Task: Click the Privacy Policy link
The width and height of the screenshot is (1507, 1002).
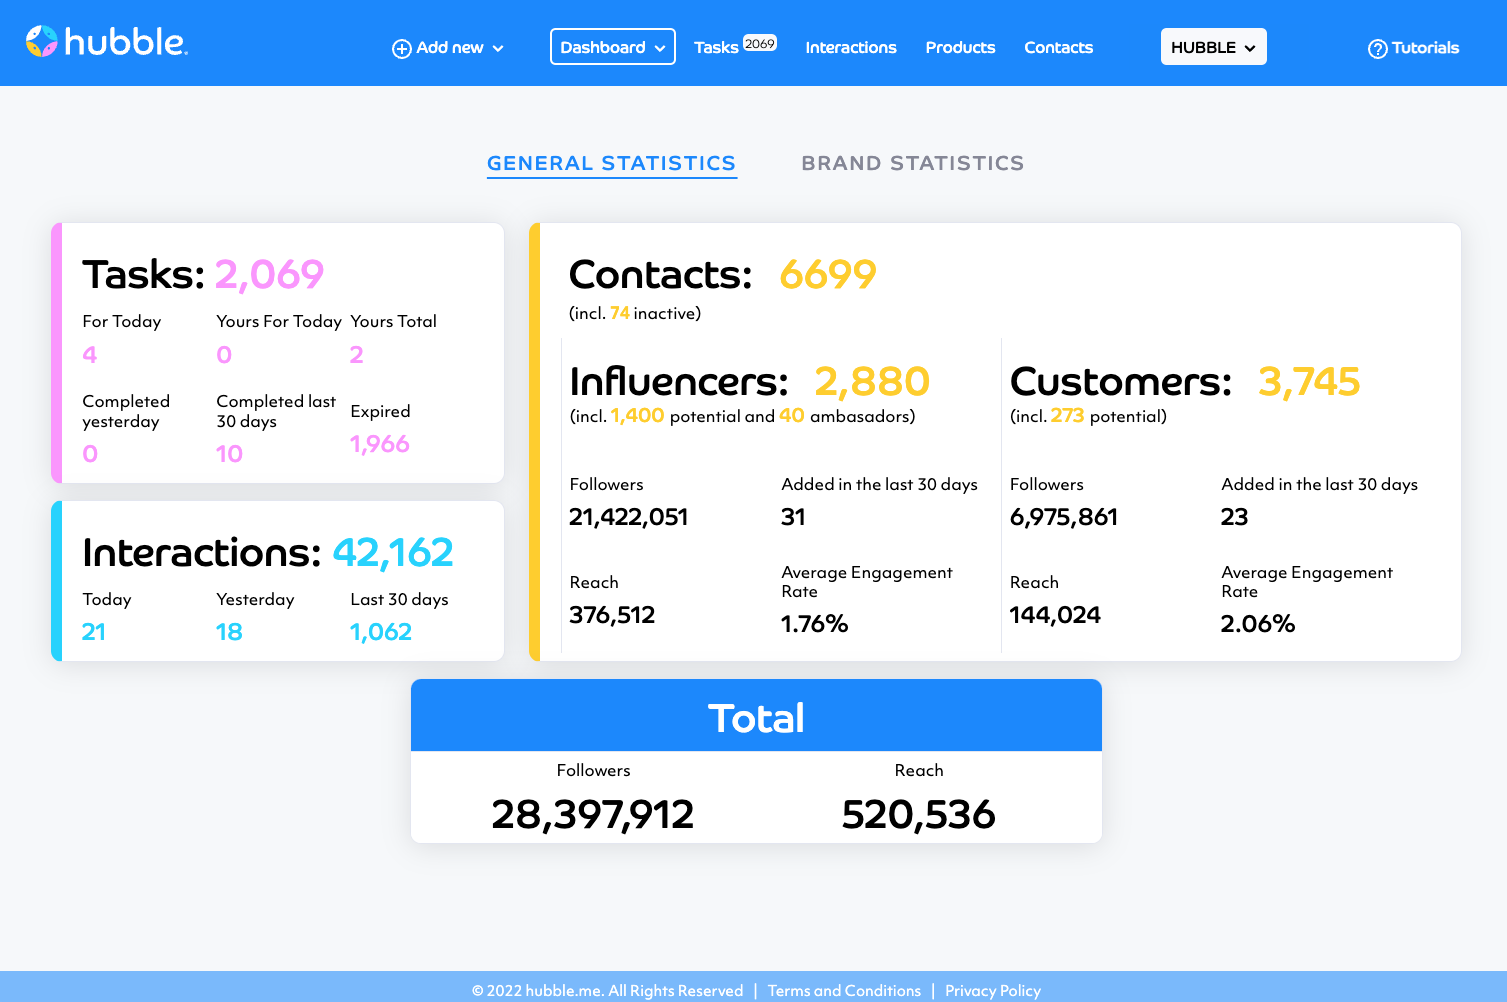Action: (992, 990)
